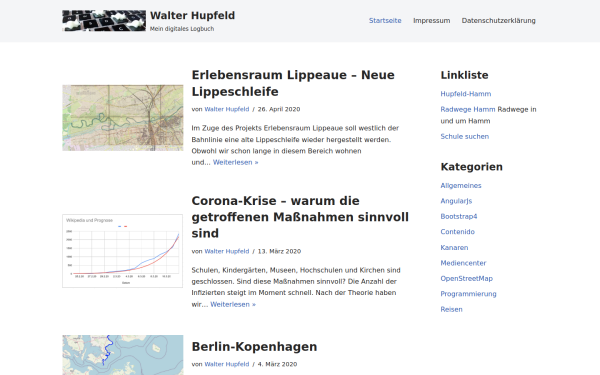Open post title Erlebensraum Lippeaue – Neue Lippeschleife
600x375 pixels.
293,83
